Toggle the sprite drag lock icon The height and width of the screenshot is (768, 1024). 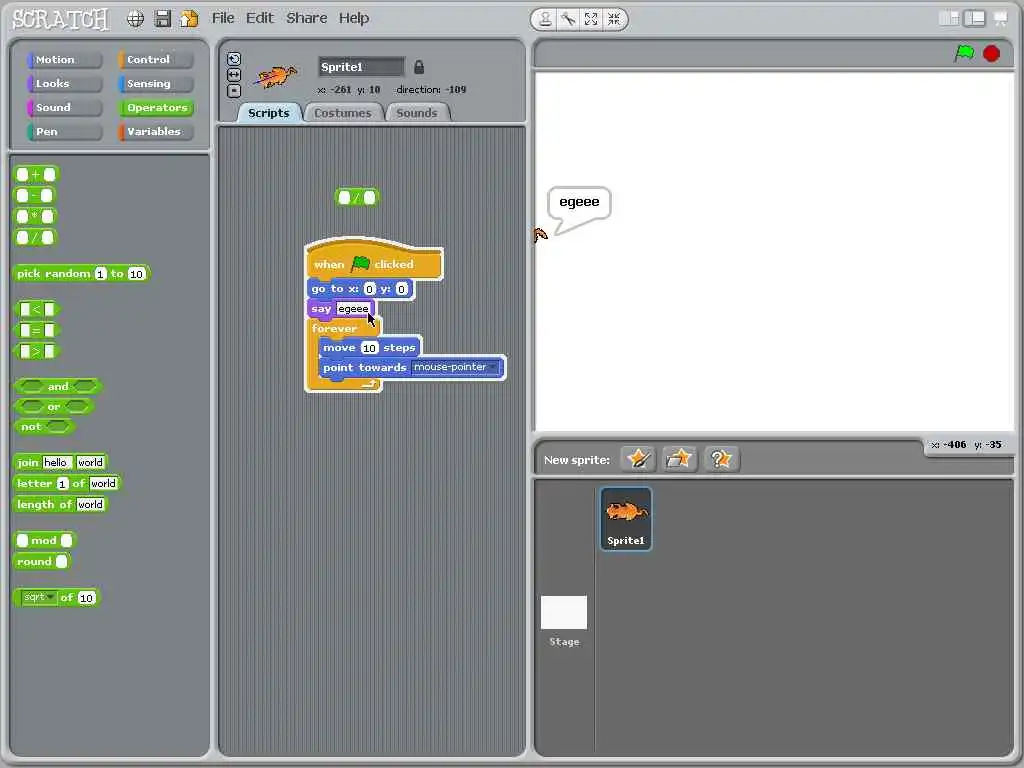(x=419, y=67)
